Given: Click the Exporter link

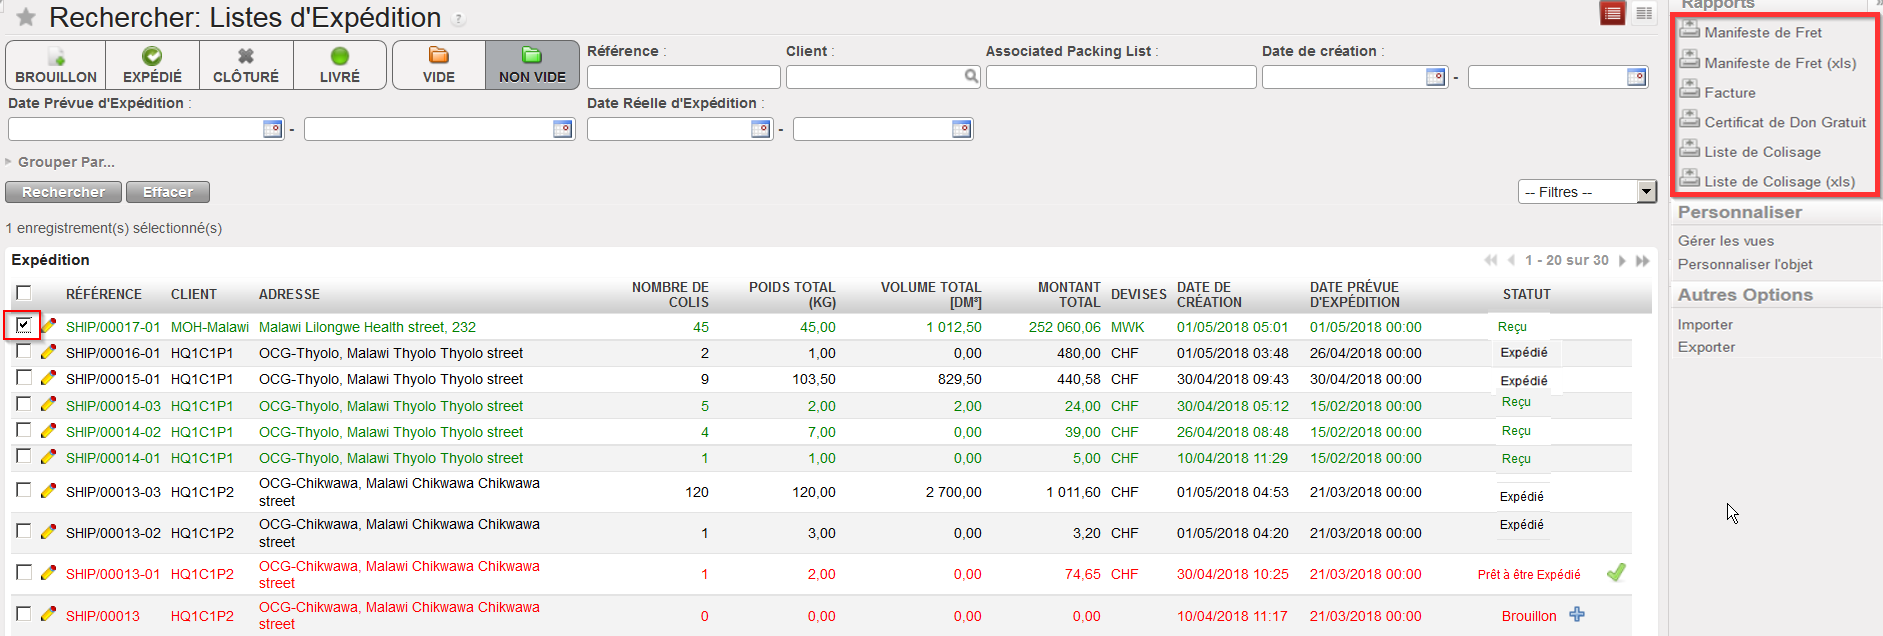Looking at the screenshot, I should [1706, 347].
